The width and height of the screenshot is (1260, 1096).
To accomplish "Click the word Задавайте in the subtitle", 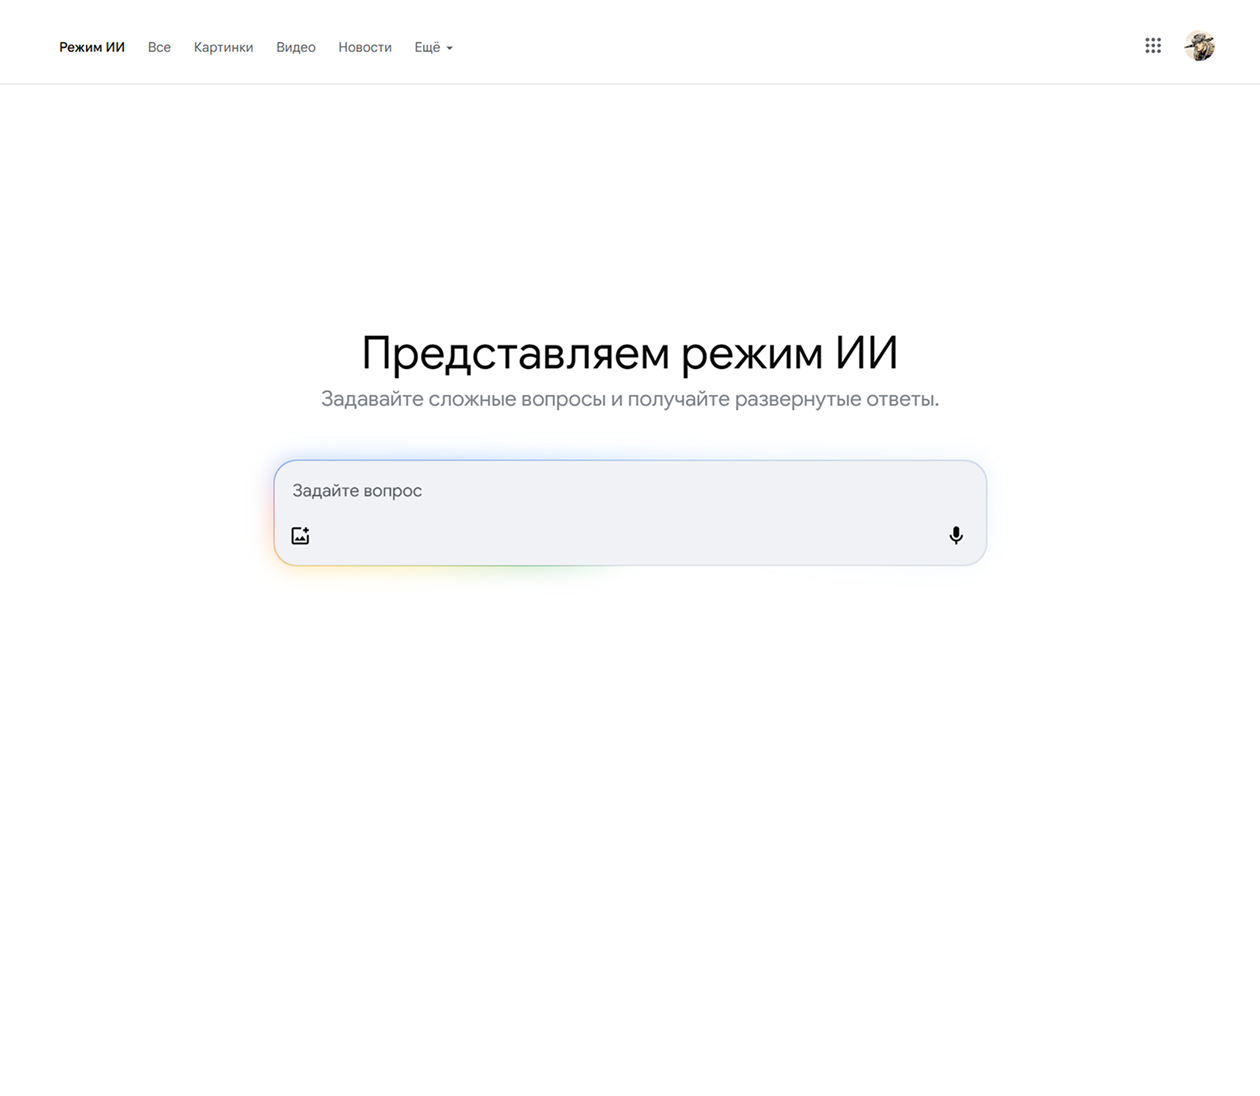I will [372, 399].
